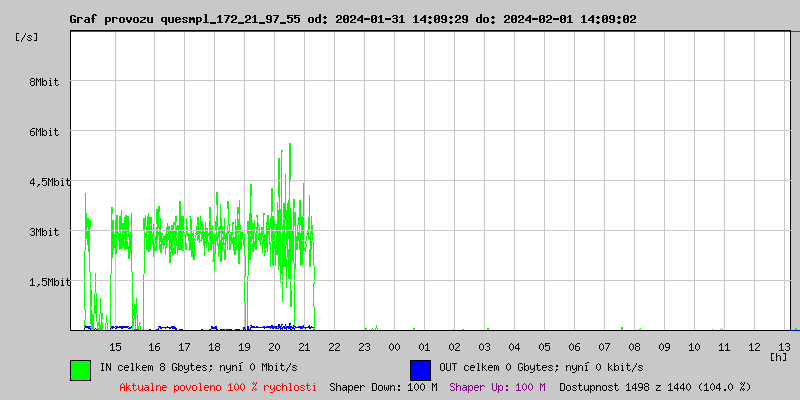Click the purple 'Shaper Up: 100 M' label
This screenshot has width=800, height=400.
tap(497, 387)
